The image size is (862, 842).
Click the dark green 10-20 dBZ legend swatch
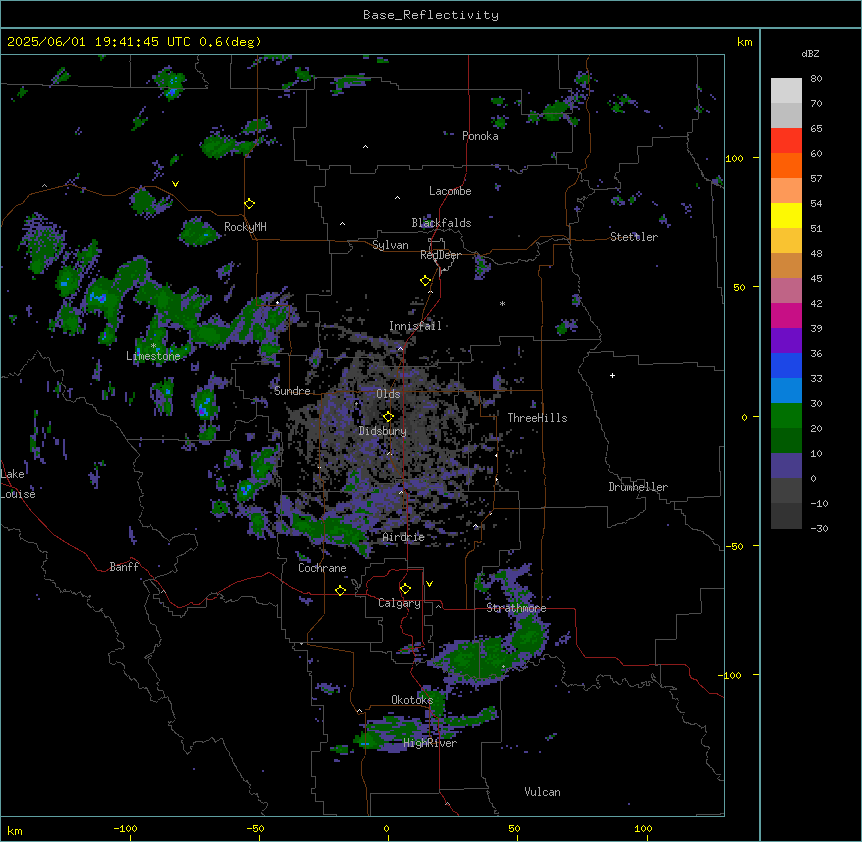[786, 440]
